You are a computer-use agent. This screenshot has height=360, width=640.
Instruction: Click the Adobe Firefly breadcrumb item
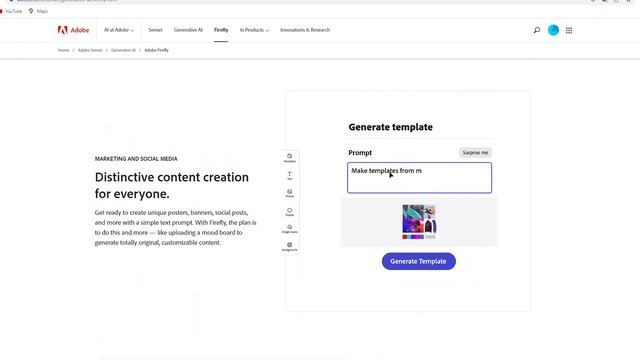(156, 50)
